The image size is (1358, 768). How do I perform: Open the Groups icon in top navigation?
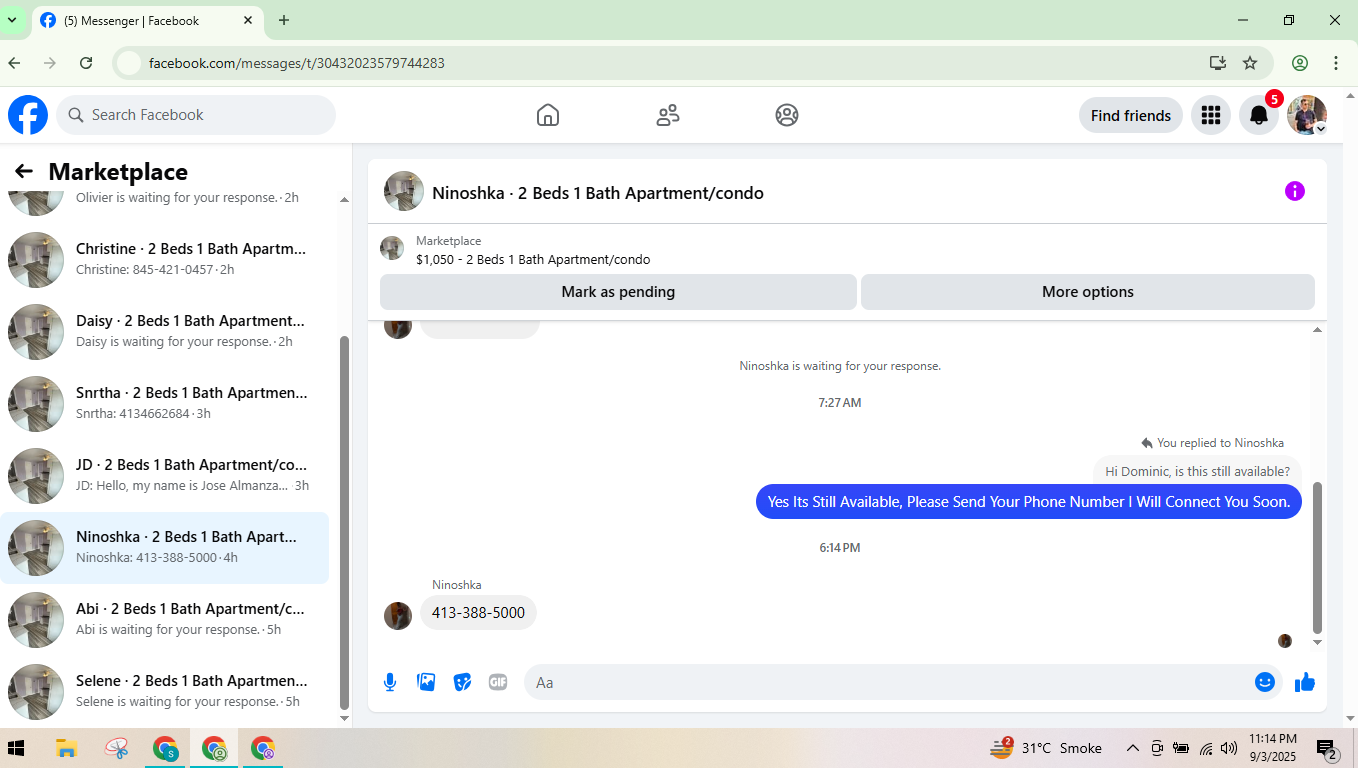click(787, 115)
